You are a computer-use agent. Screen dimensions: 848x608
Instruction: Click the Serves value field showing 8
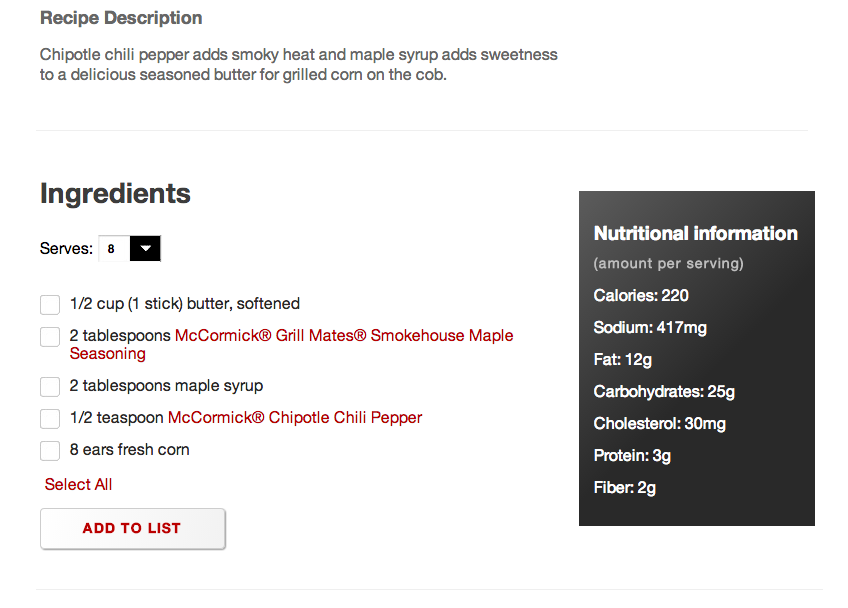tap(114, 248)
